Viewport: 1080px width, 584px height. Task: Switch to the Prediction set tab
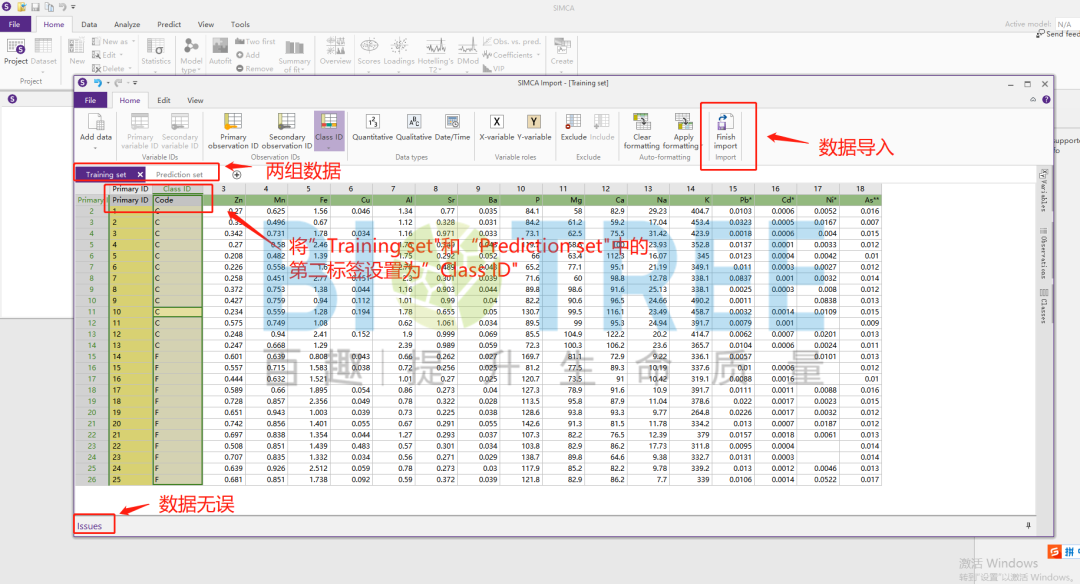pos(179,174)
